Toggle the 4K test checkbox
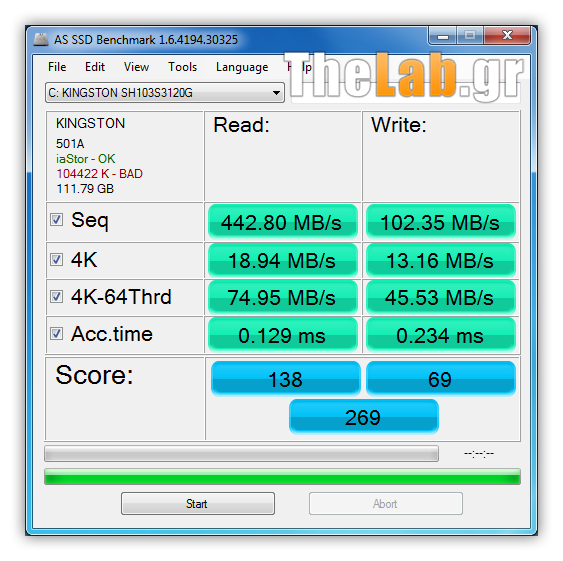This screenshot has height=561, width=563. tap(56, 259)
